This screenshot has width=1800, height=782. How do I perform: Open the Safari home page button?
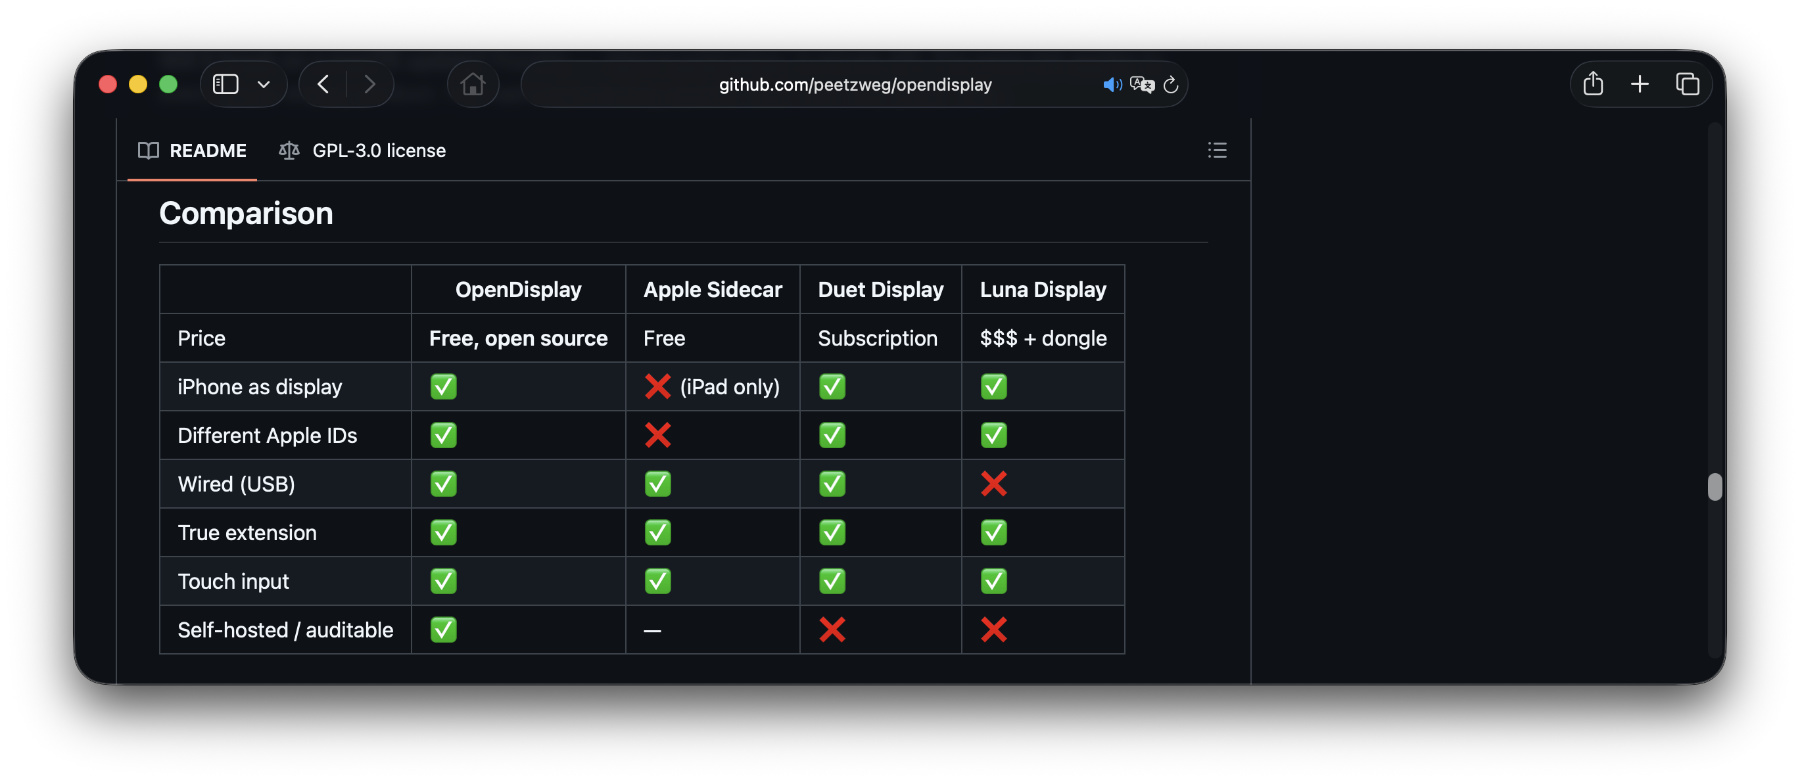[473, 84]
